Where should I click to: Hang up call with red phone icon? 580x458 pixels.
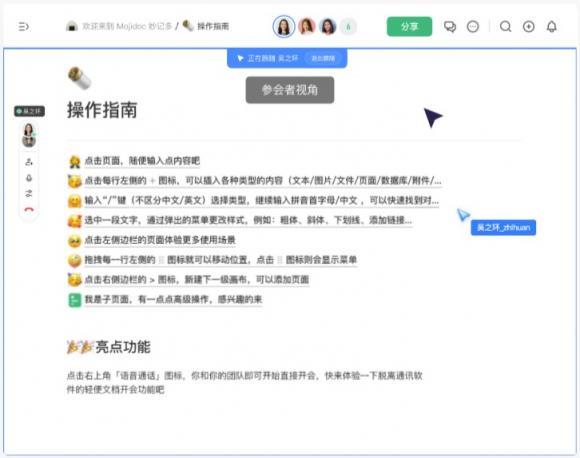click(x=29, y=209)
